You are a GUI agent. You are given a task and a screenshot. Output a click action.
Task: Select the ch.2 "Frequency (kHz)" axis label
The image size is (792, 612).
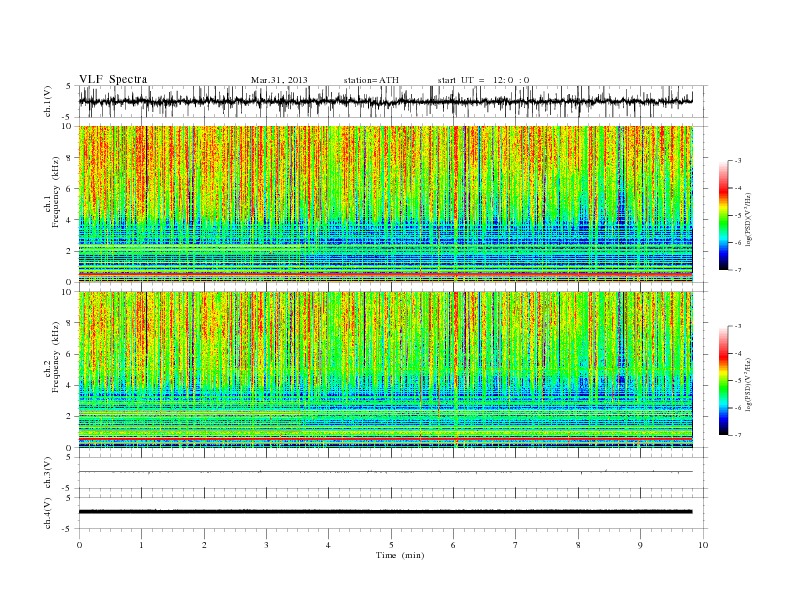click(57, 356)
